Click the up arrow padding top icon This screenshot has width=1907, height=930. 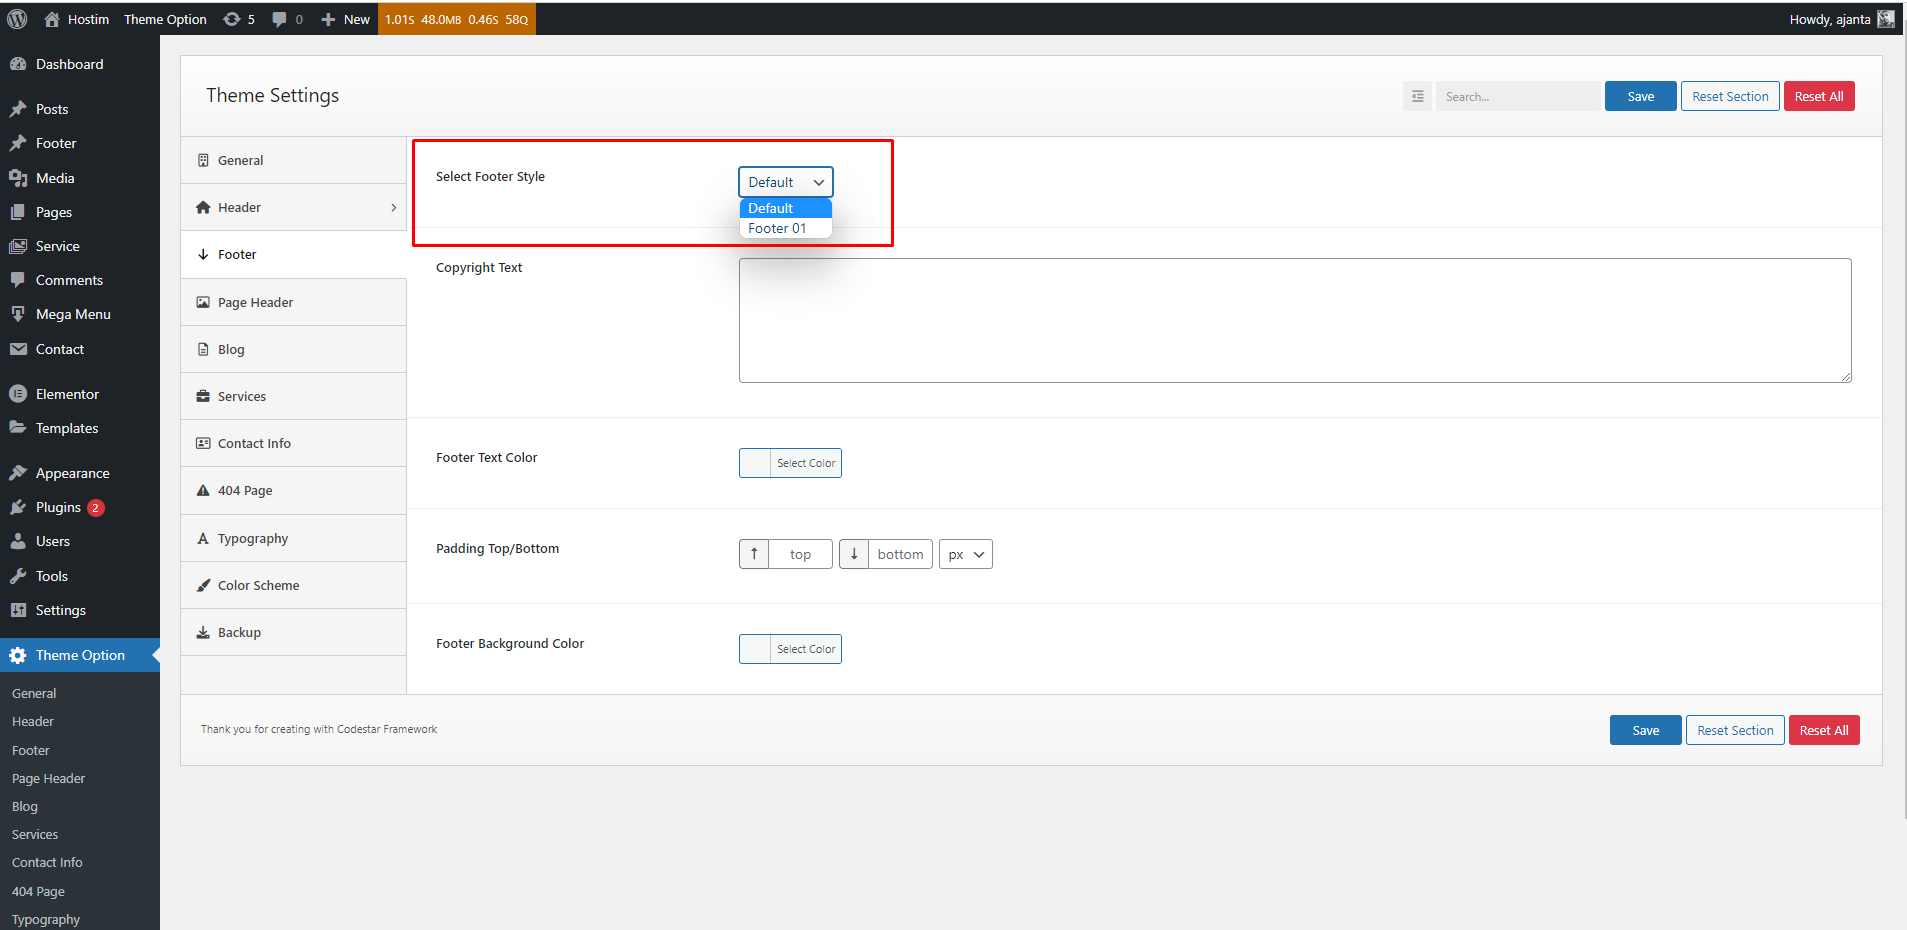(754, 554)
